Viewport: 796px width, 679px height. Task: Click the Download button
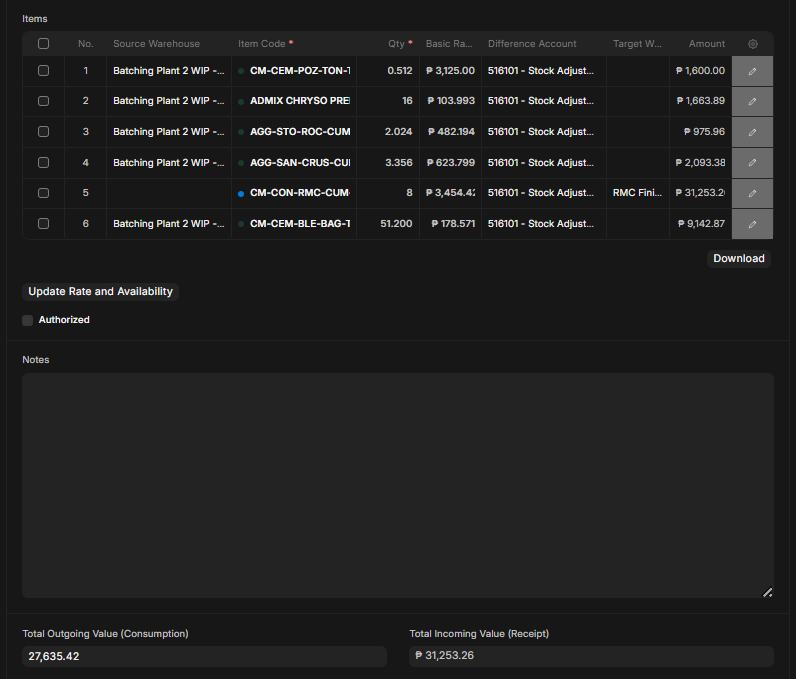[x=739, y=258]
